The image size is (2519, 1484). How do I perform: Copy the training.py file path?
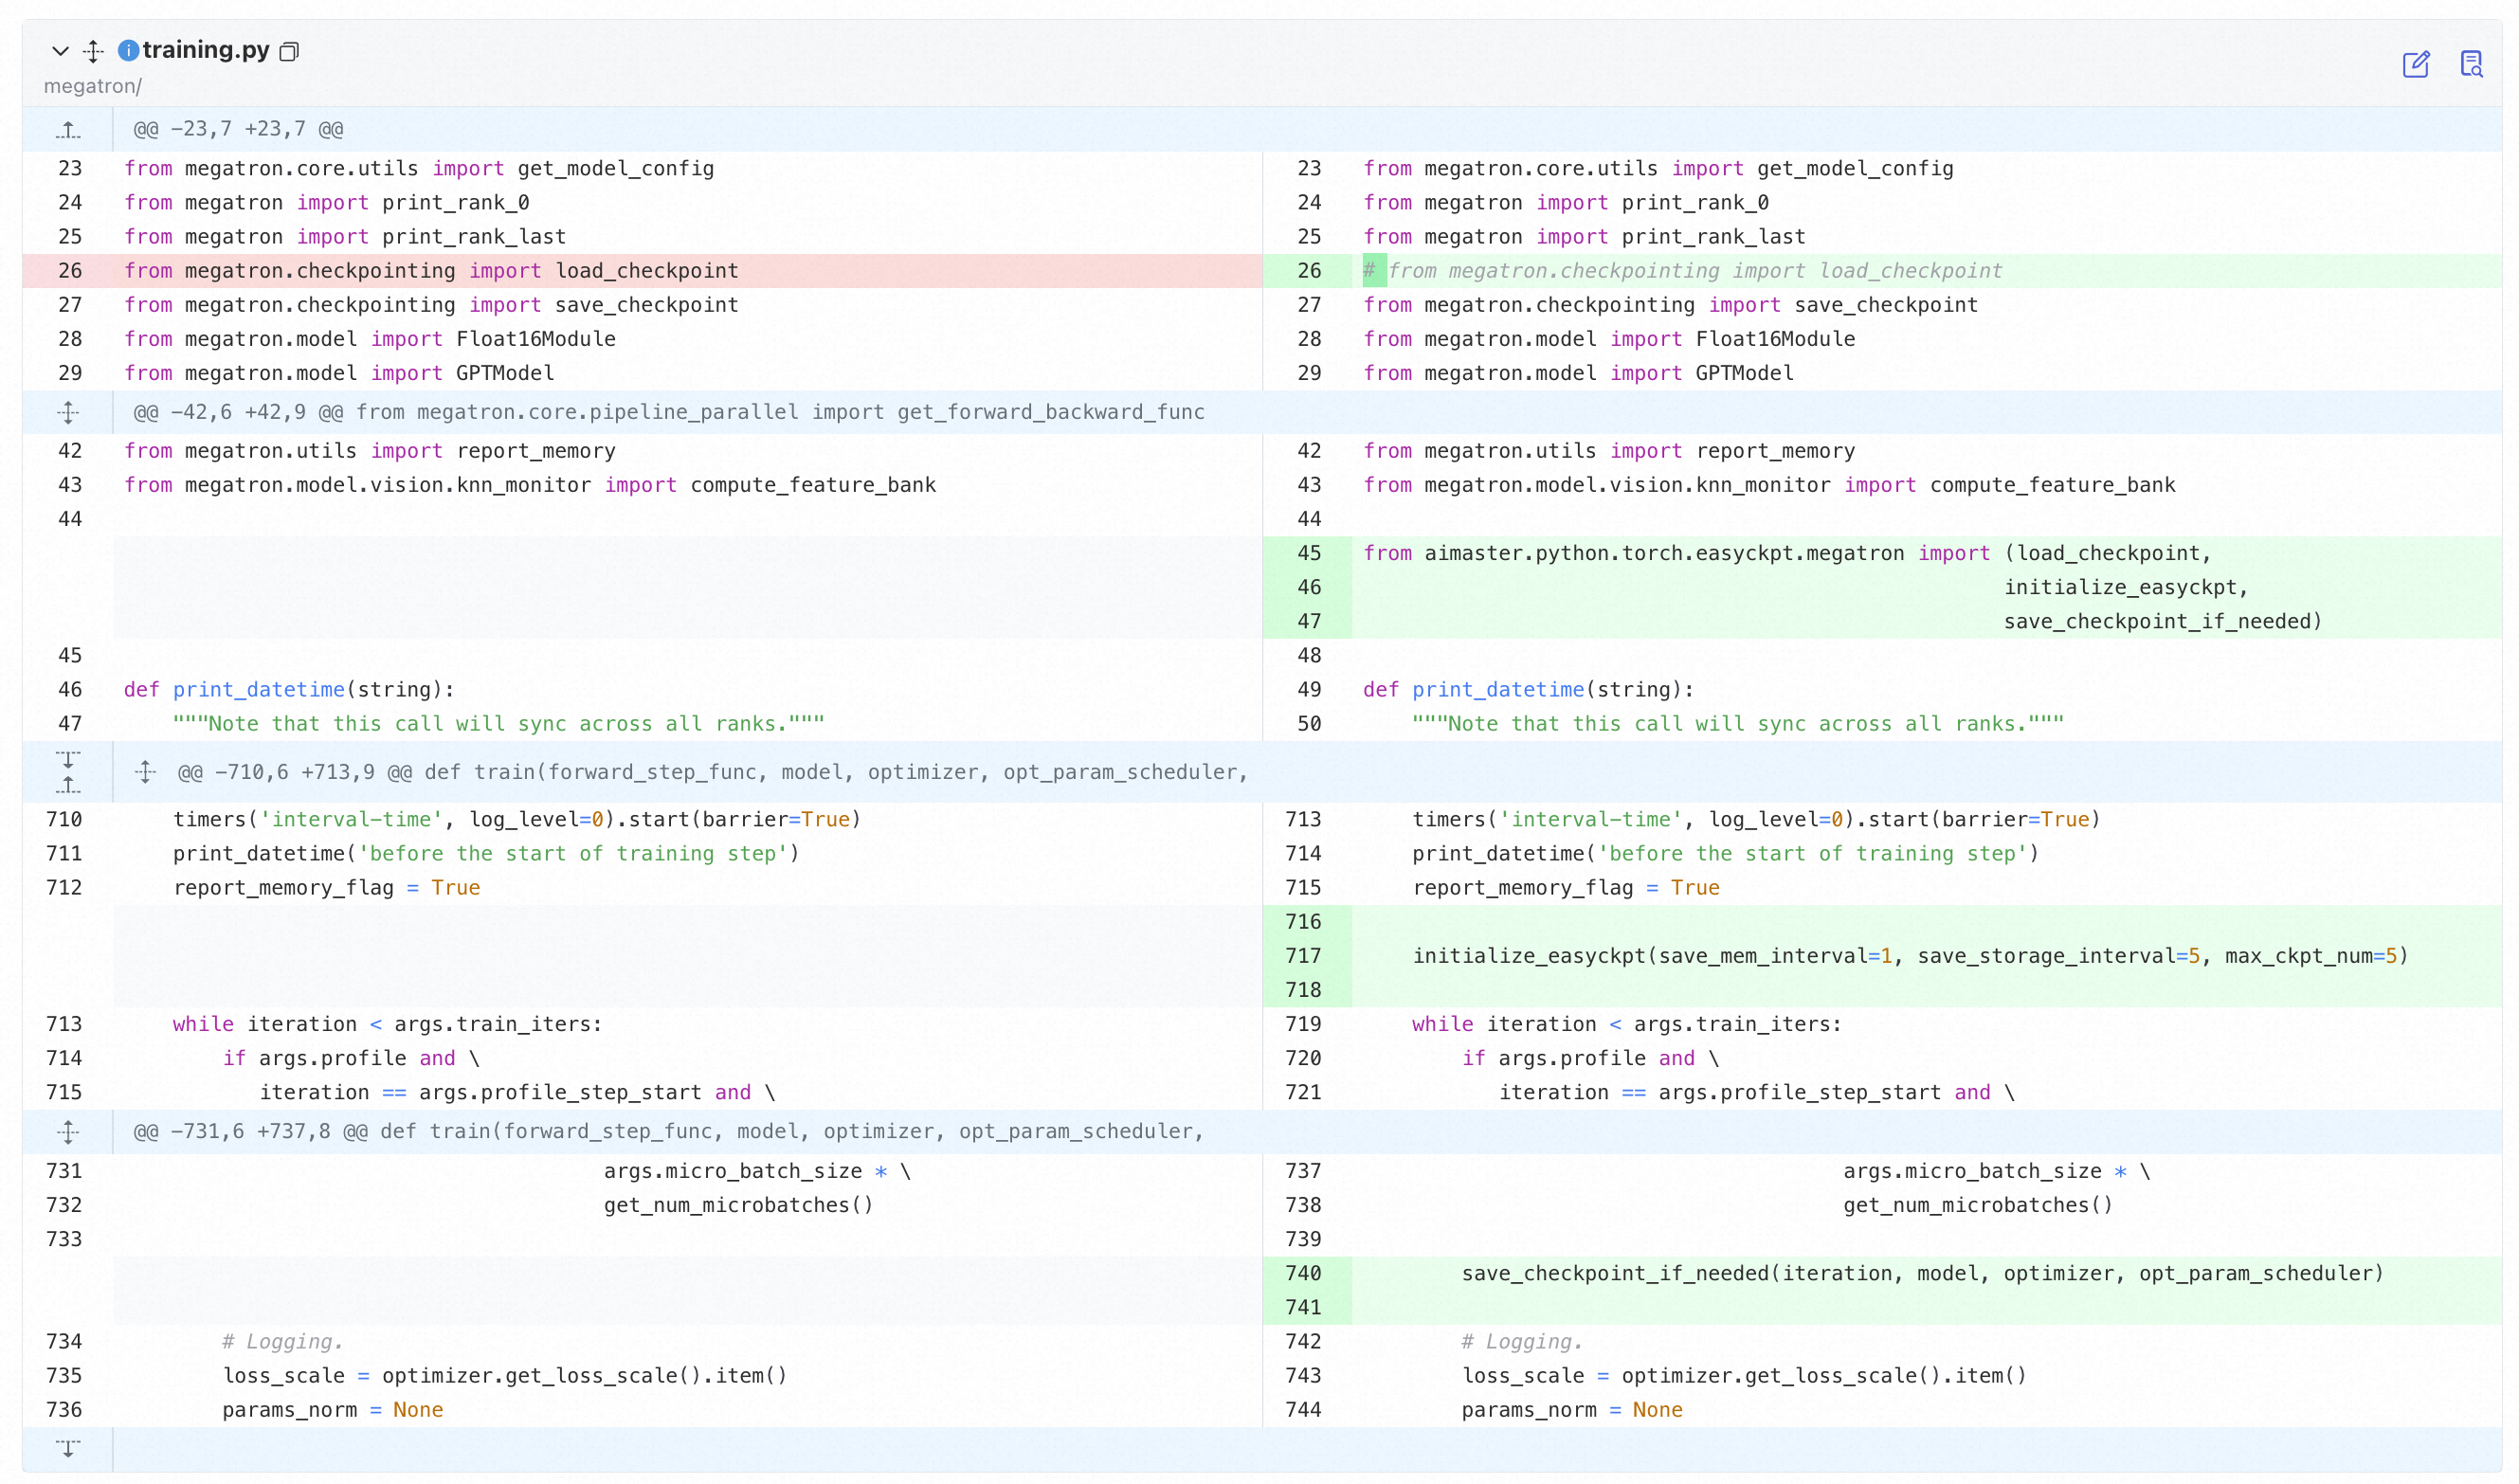[x=289, y=51]
